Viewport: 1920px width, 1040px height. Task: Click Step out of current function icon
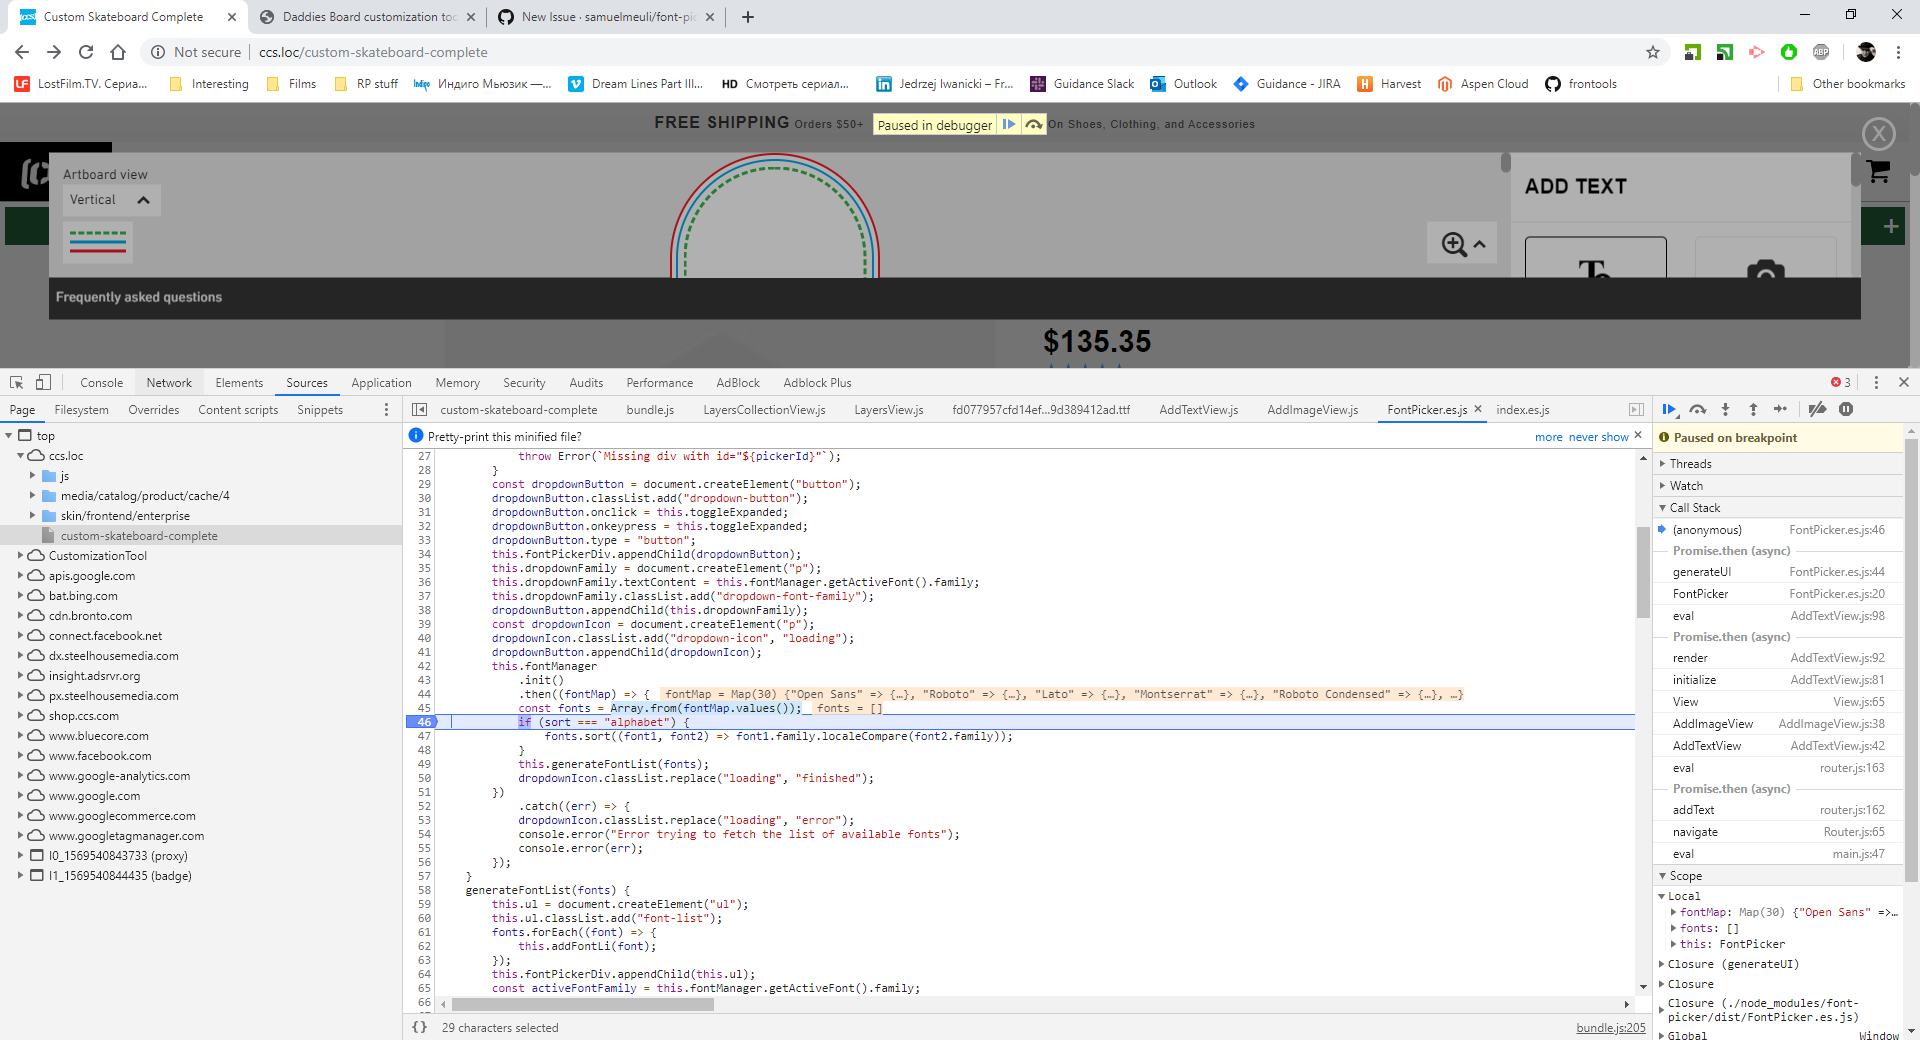pyautogui.click(x=1753, y=409)
